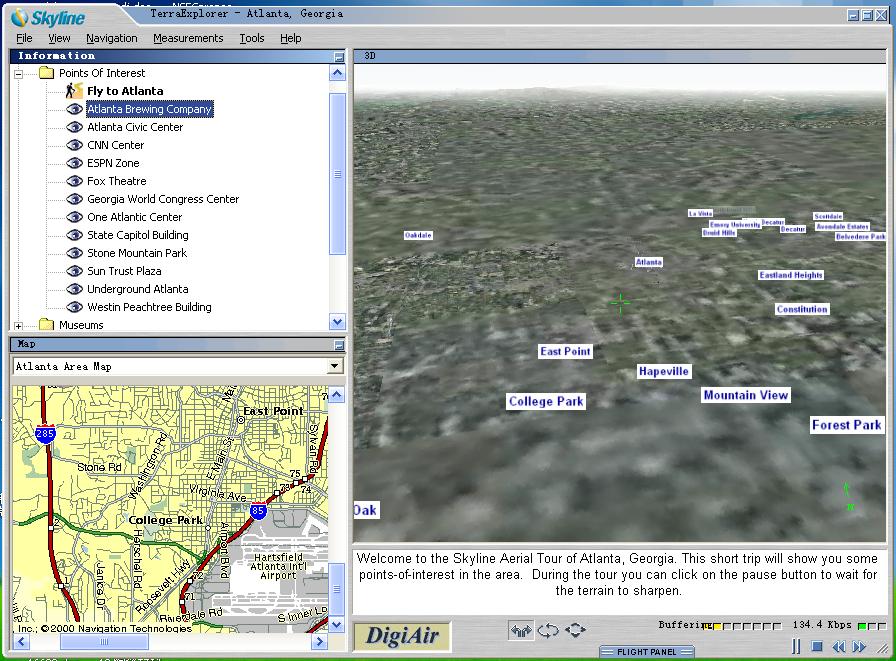
Task: Open the File menu
Action: point(24,38)
